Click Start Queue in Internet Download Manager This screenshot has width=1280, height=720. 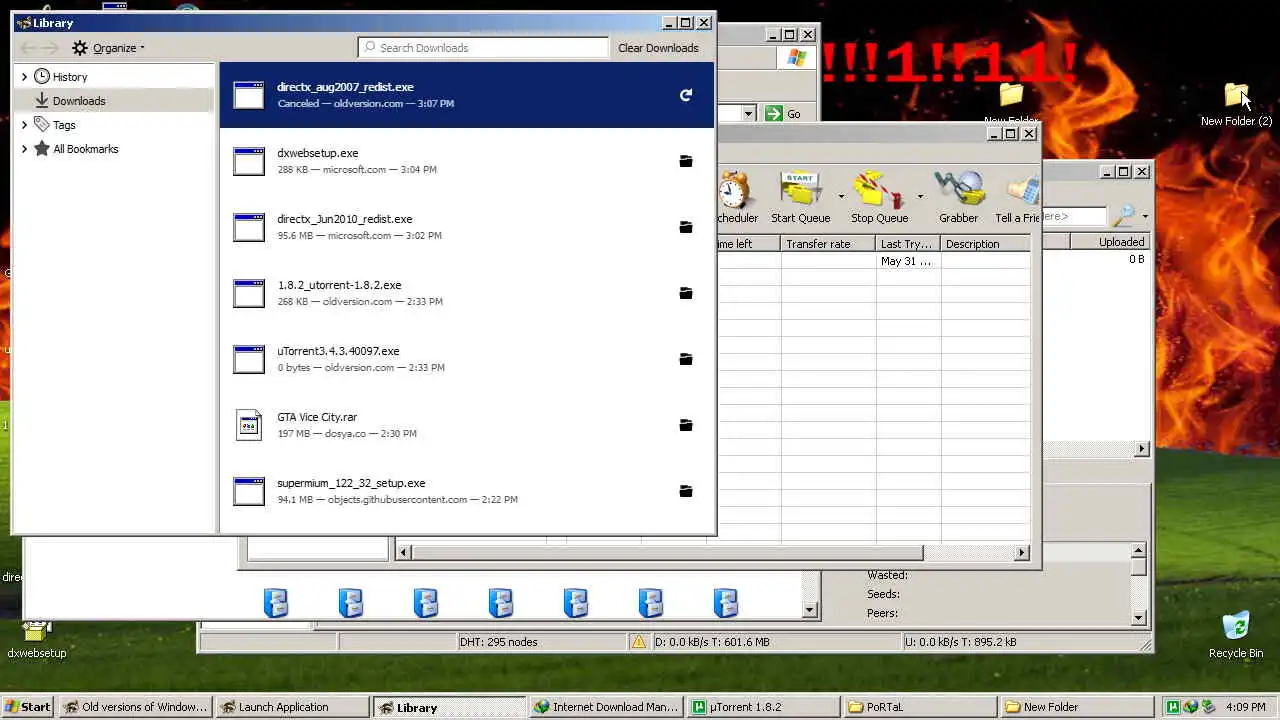[x=800, y=197]
